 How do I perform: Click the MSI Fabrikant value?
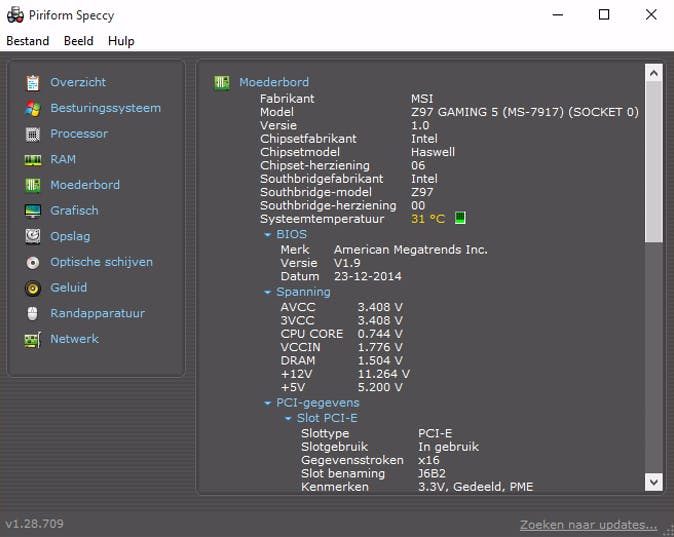422,99
